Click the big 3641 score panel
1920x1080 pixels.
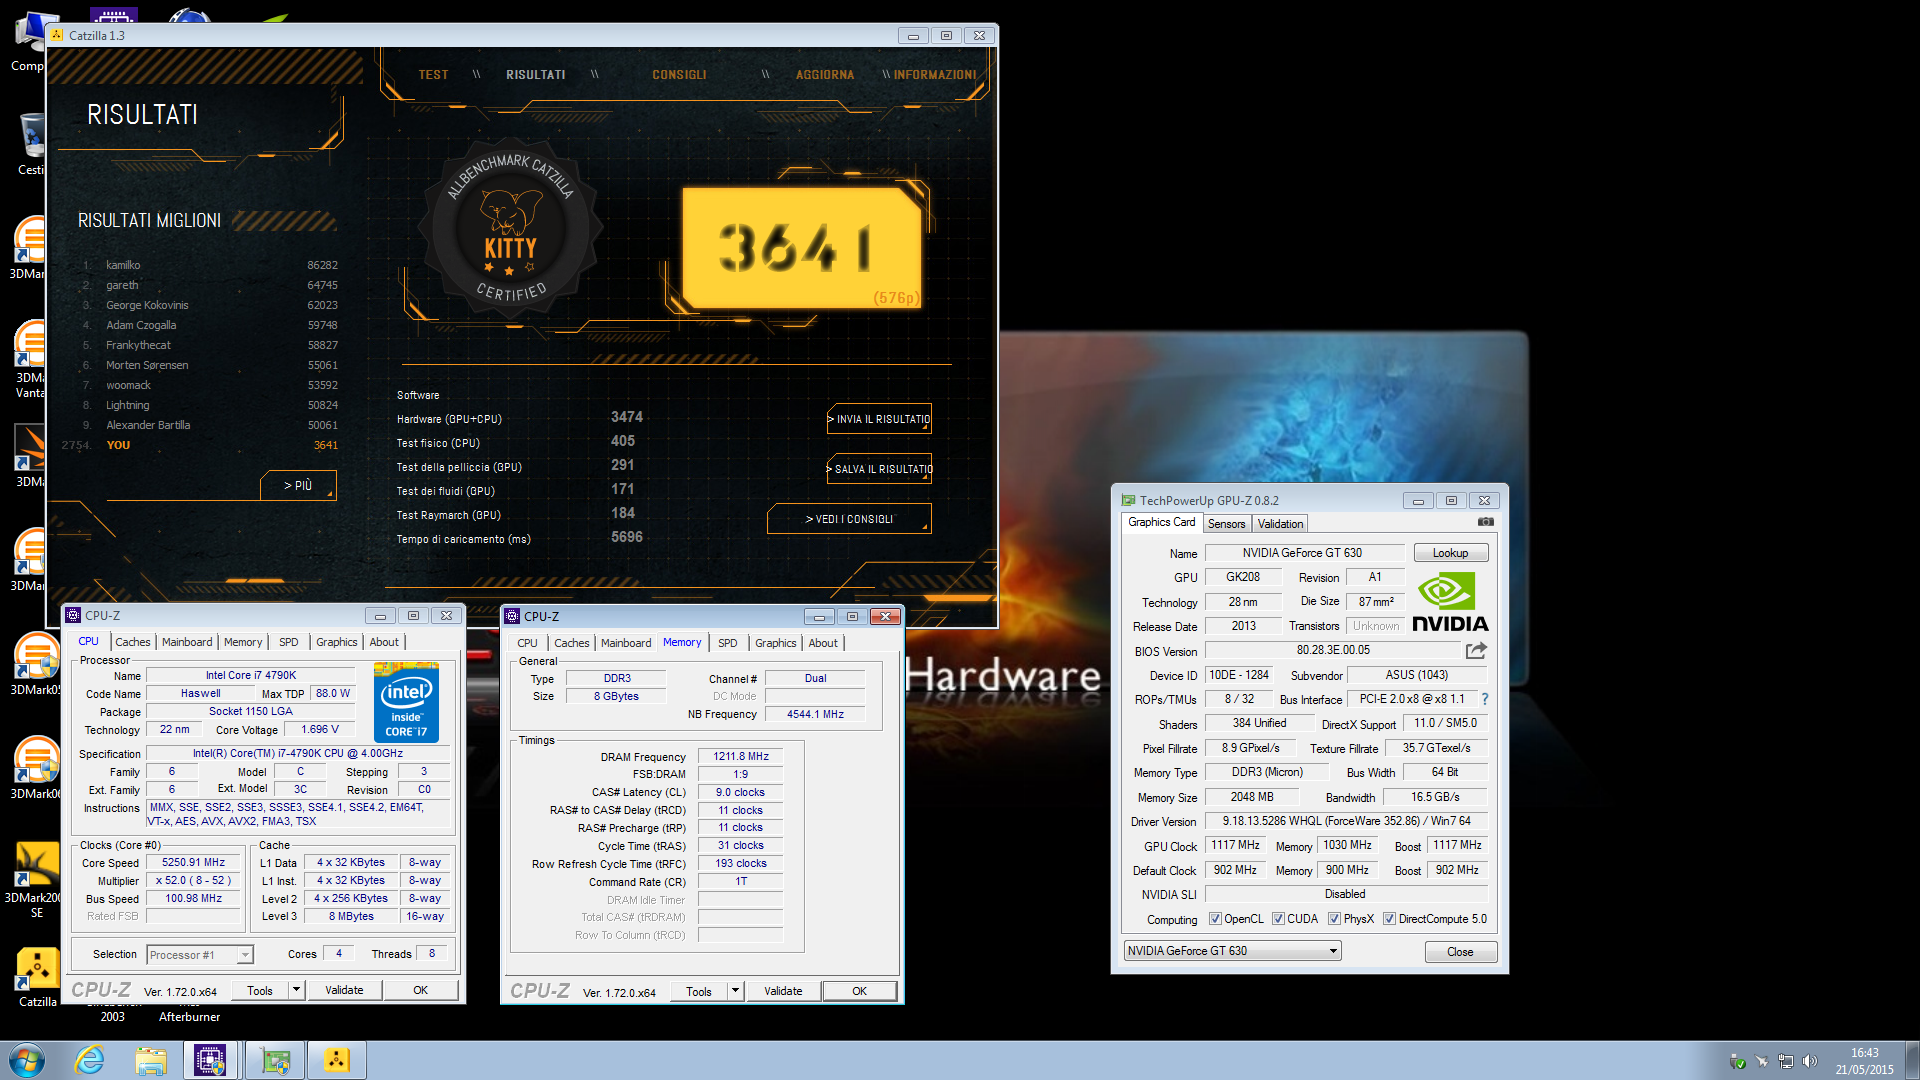(x=801, y=247)
